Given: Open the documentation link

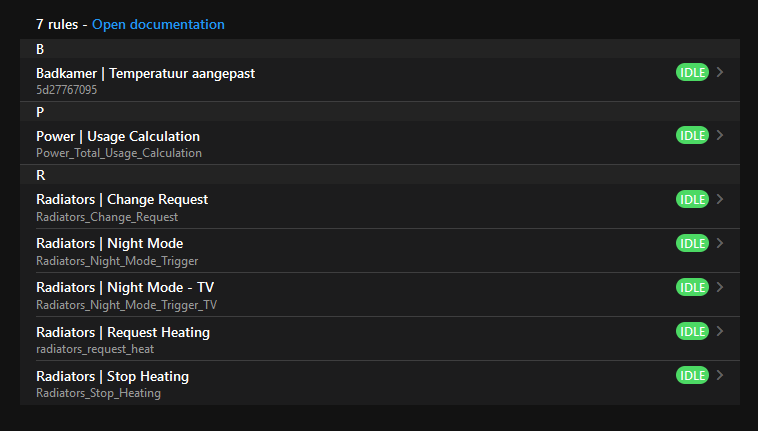Looking at the screenshot, I should pyautogui.click(x=158, y=24).
